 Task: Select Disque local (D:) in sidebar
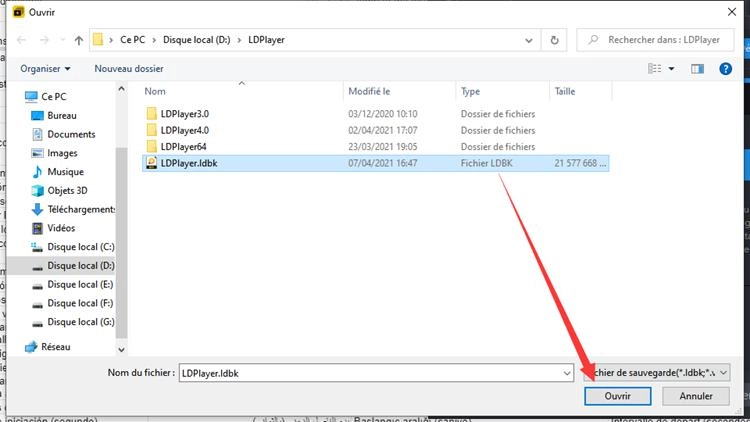pos(81,266)
